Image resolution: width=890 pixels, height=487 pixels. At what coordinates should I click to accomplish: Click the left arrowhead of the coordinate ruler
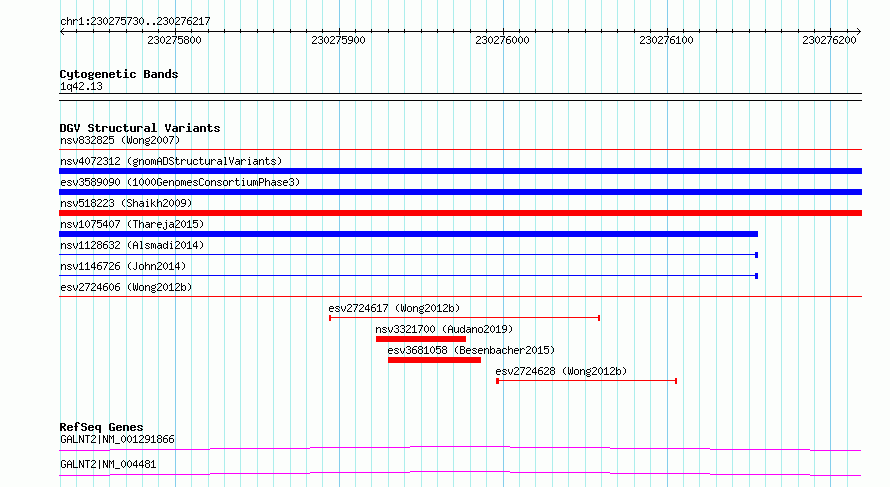pos(62,31)
